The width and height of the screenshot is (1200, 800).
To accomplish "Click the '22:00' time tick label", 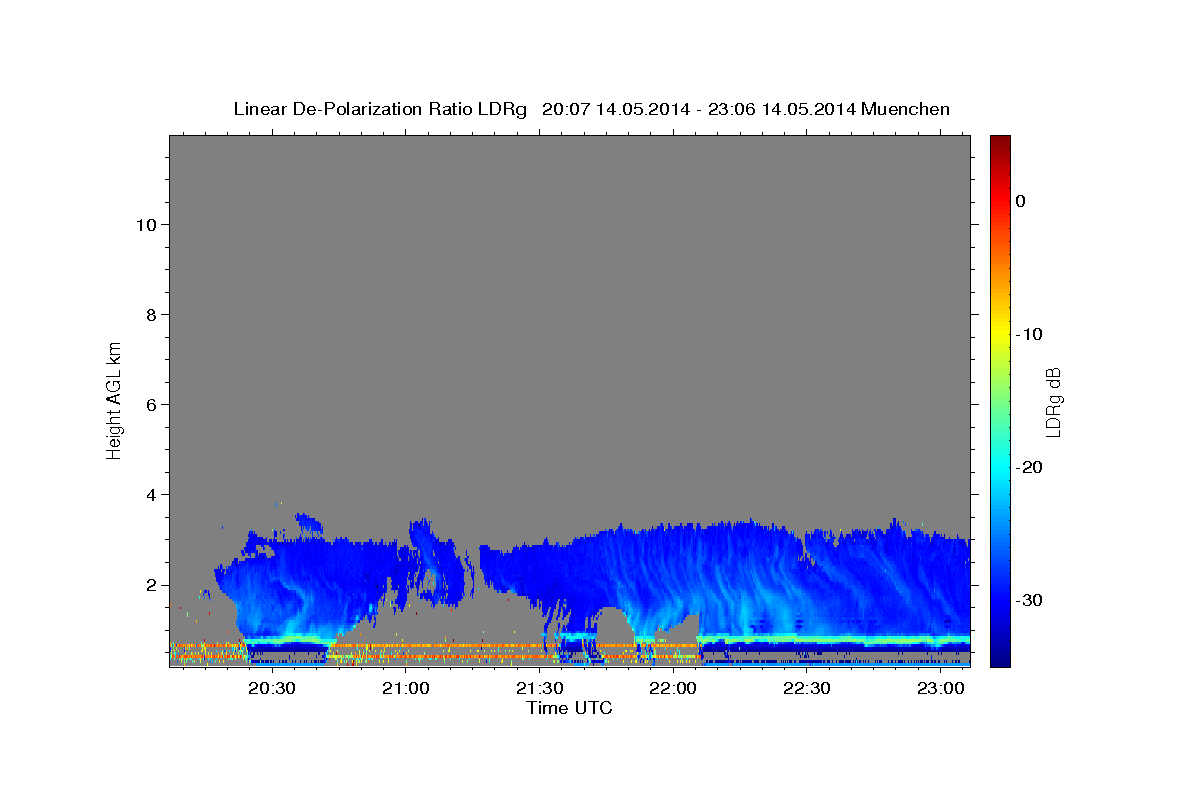I will [x=673, y=688].
